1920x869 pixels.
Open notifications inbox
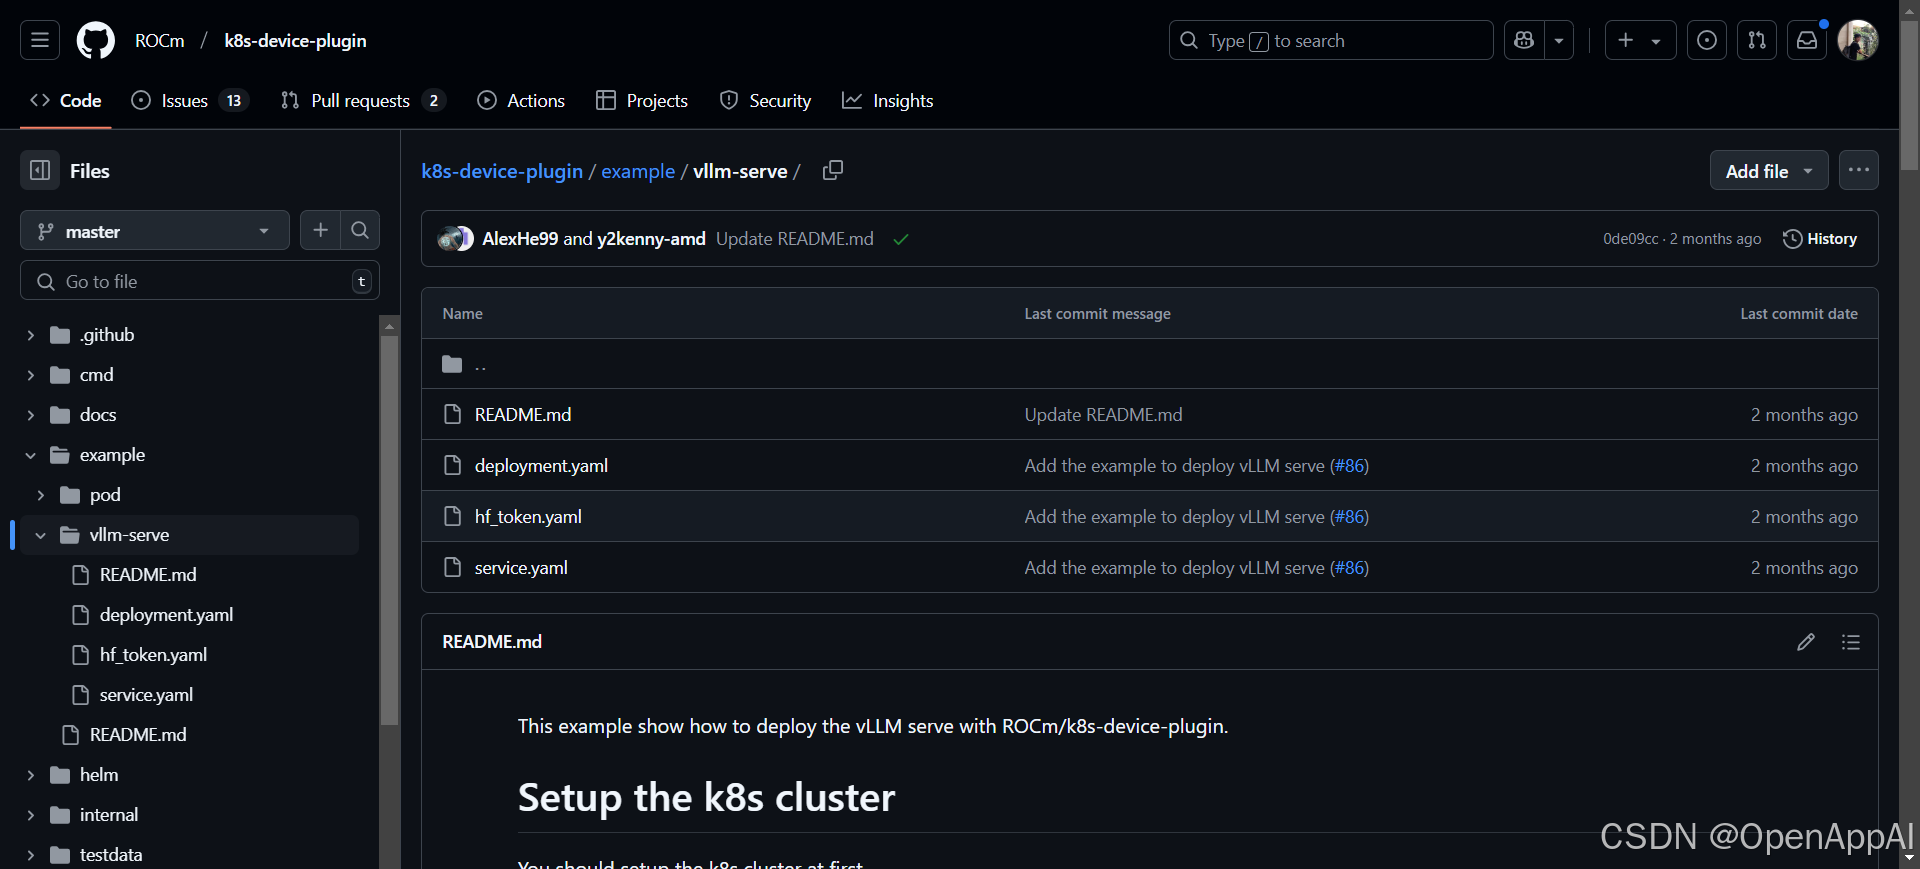pyautogui.click(x=1807, y=40)
